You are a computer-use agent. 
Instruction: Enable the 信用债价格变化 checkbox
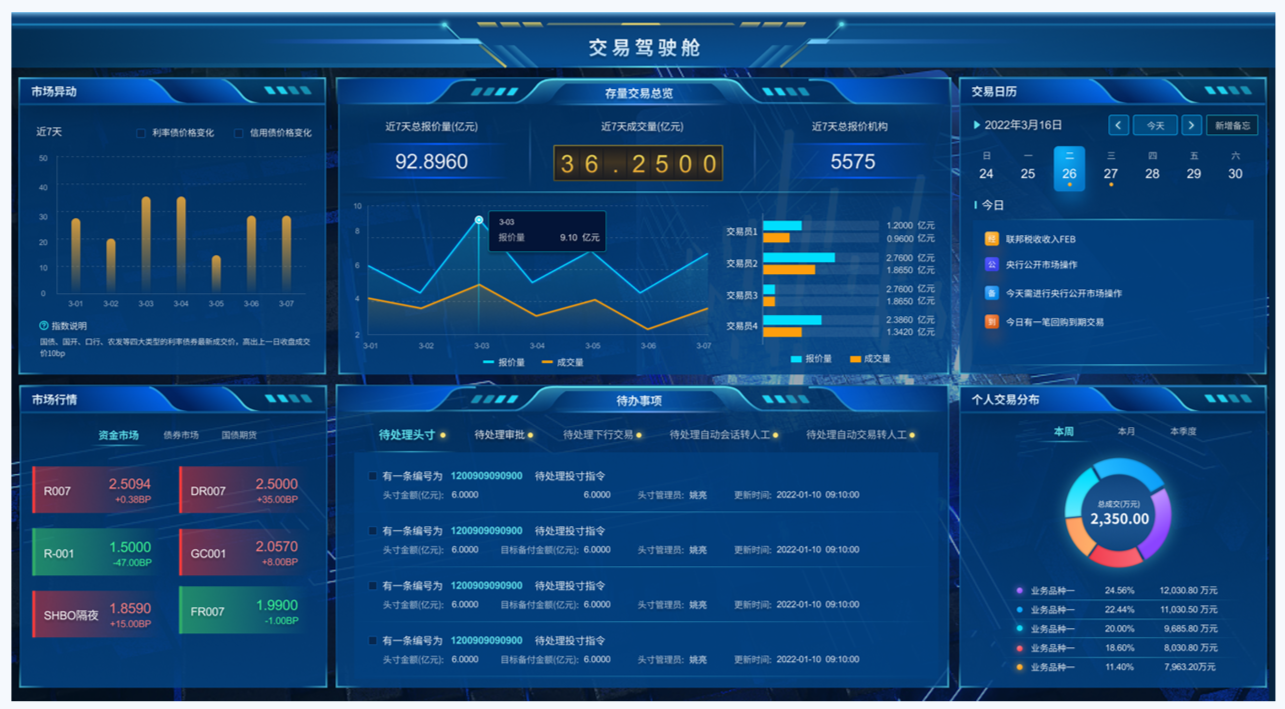[239, 133]
